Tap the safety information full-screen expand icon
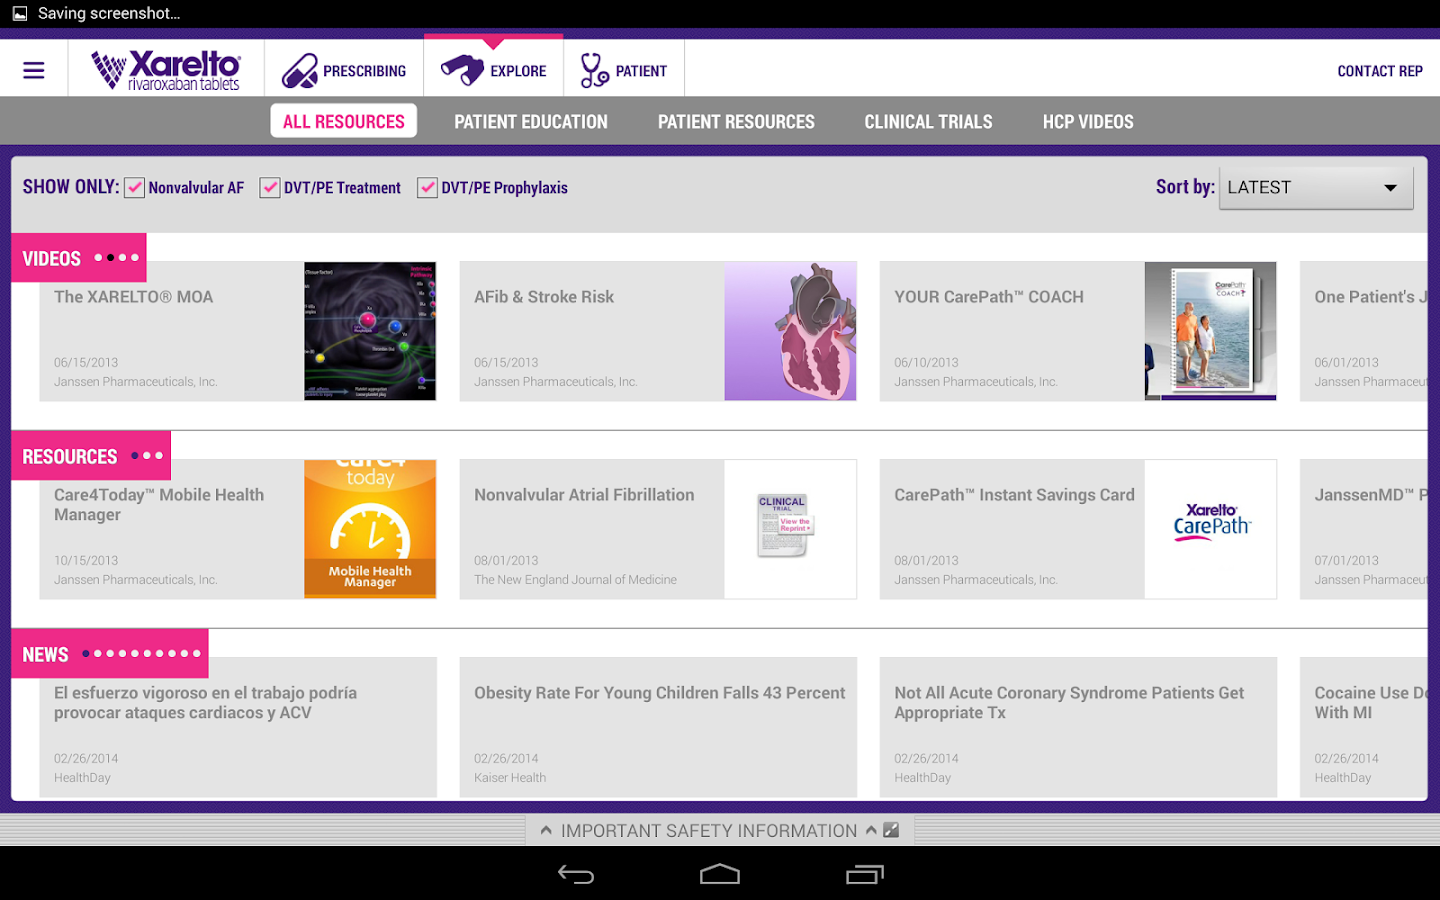This screenshot has height=900, width=1440. [x=891, y=830]
